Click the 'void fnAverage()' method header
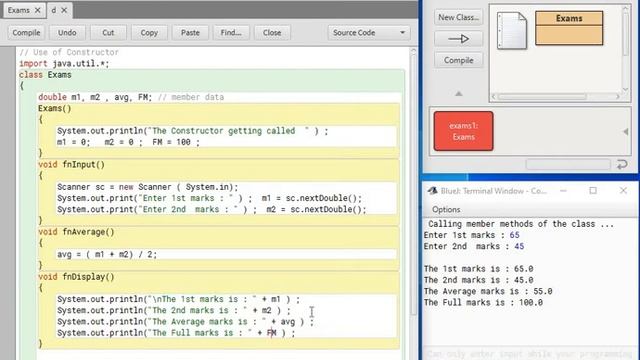640x360 pixels. pyautogui.click(x=76, y=232)
